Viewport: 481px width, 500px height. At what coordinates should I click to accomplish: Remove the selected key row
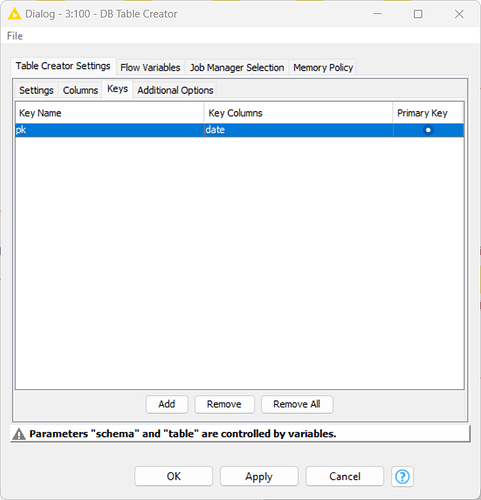click(224, 404)
